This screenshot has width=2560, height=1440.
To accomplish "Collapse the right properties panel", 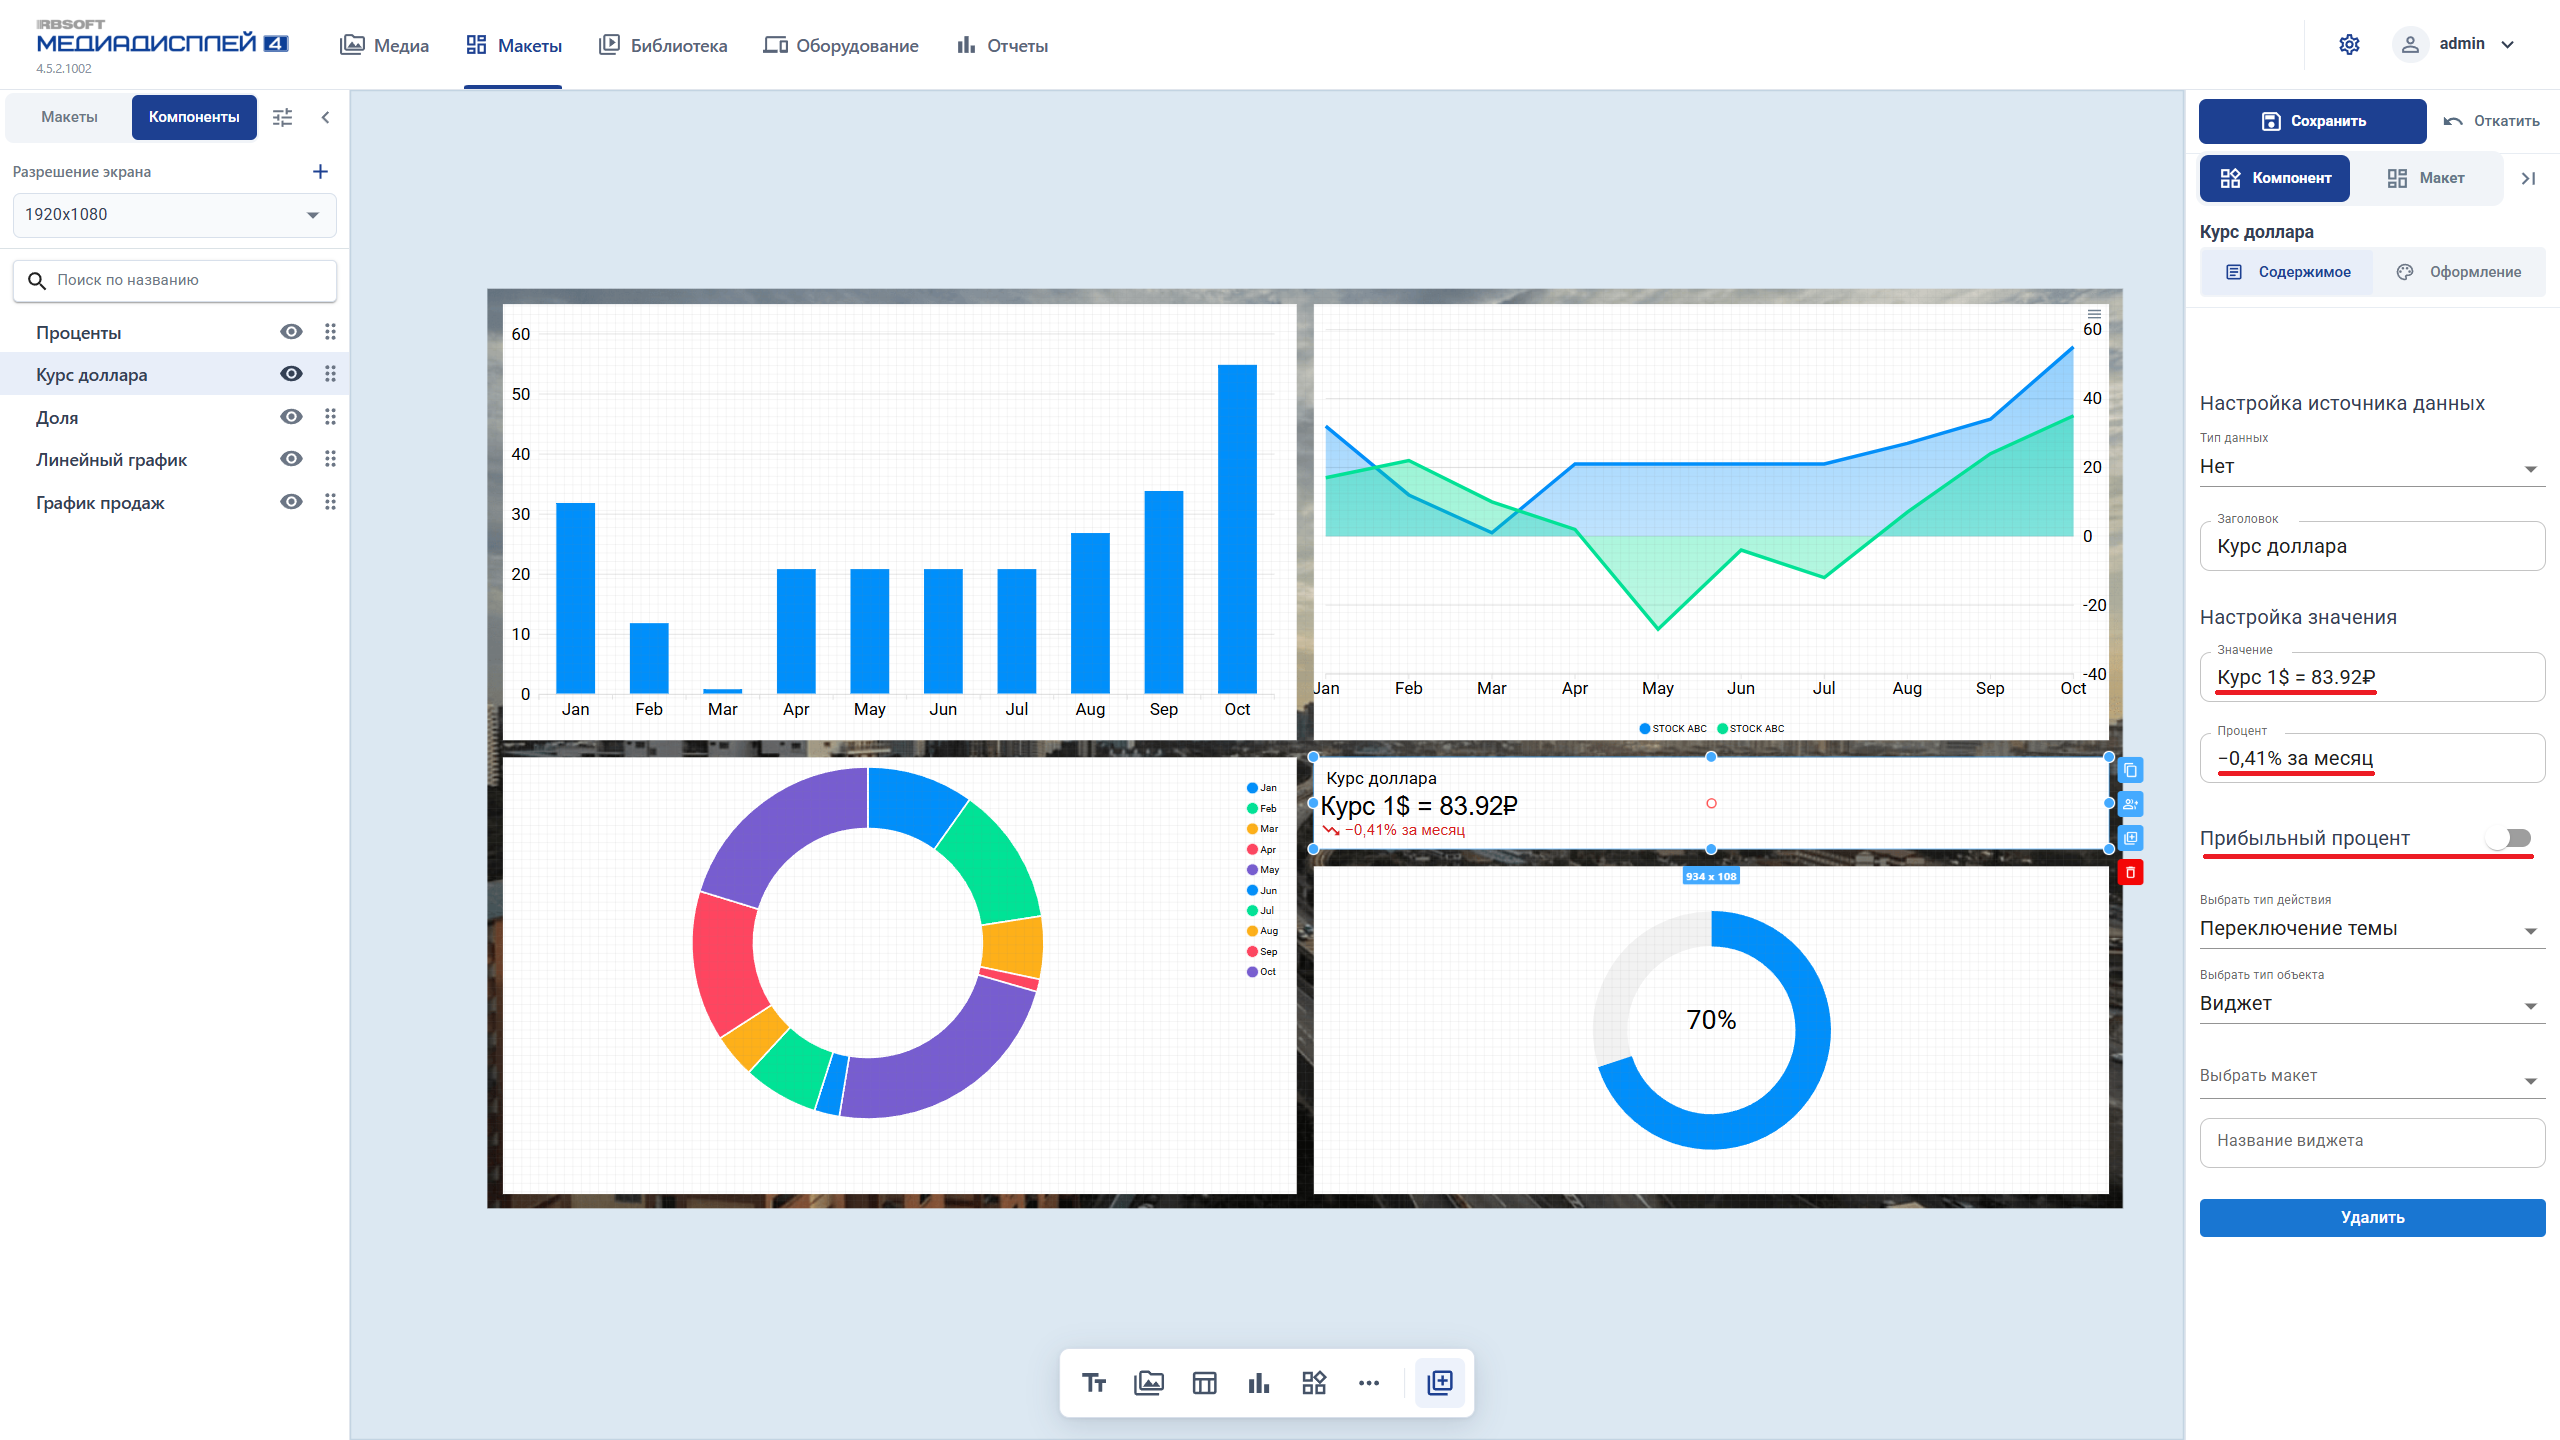I will [2528, 178].
